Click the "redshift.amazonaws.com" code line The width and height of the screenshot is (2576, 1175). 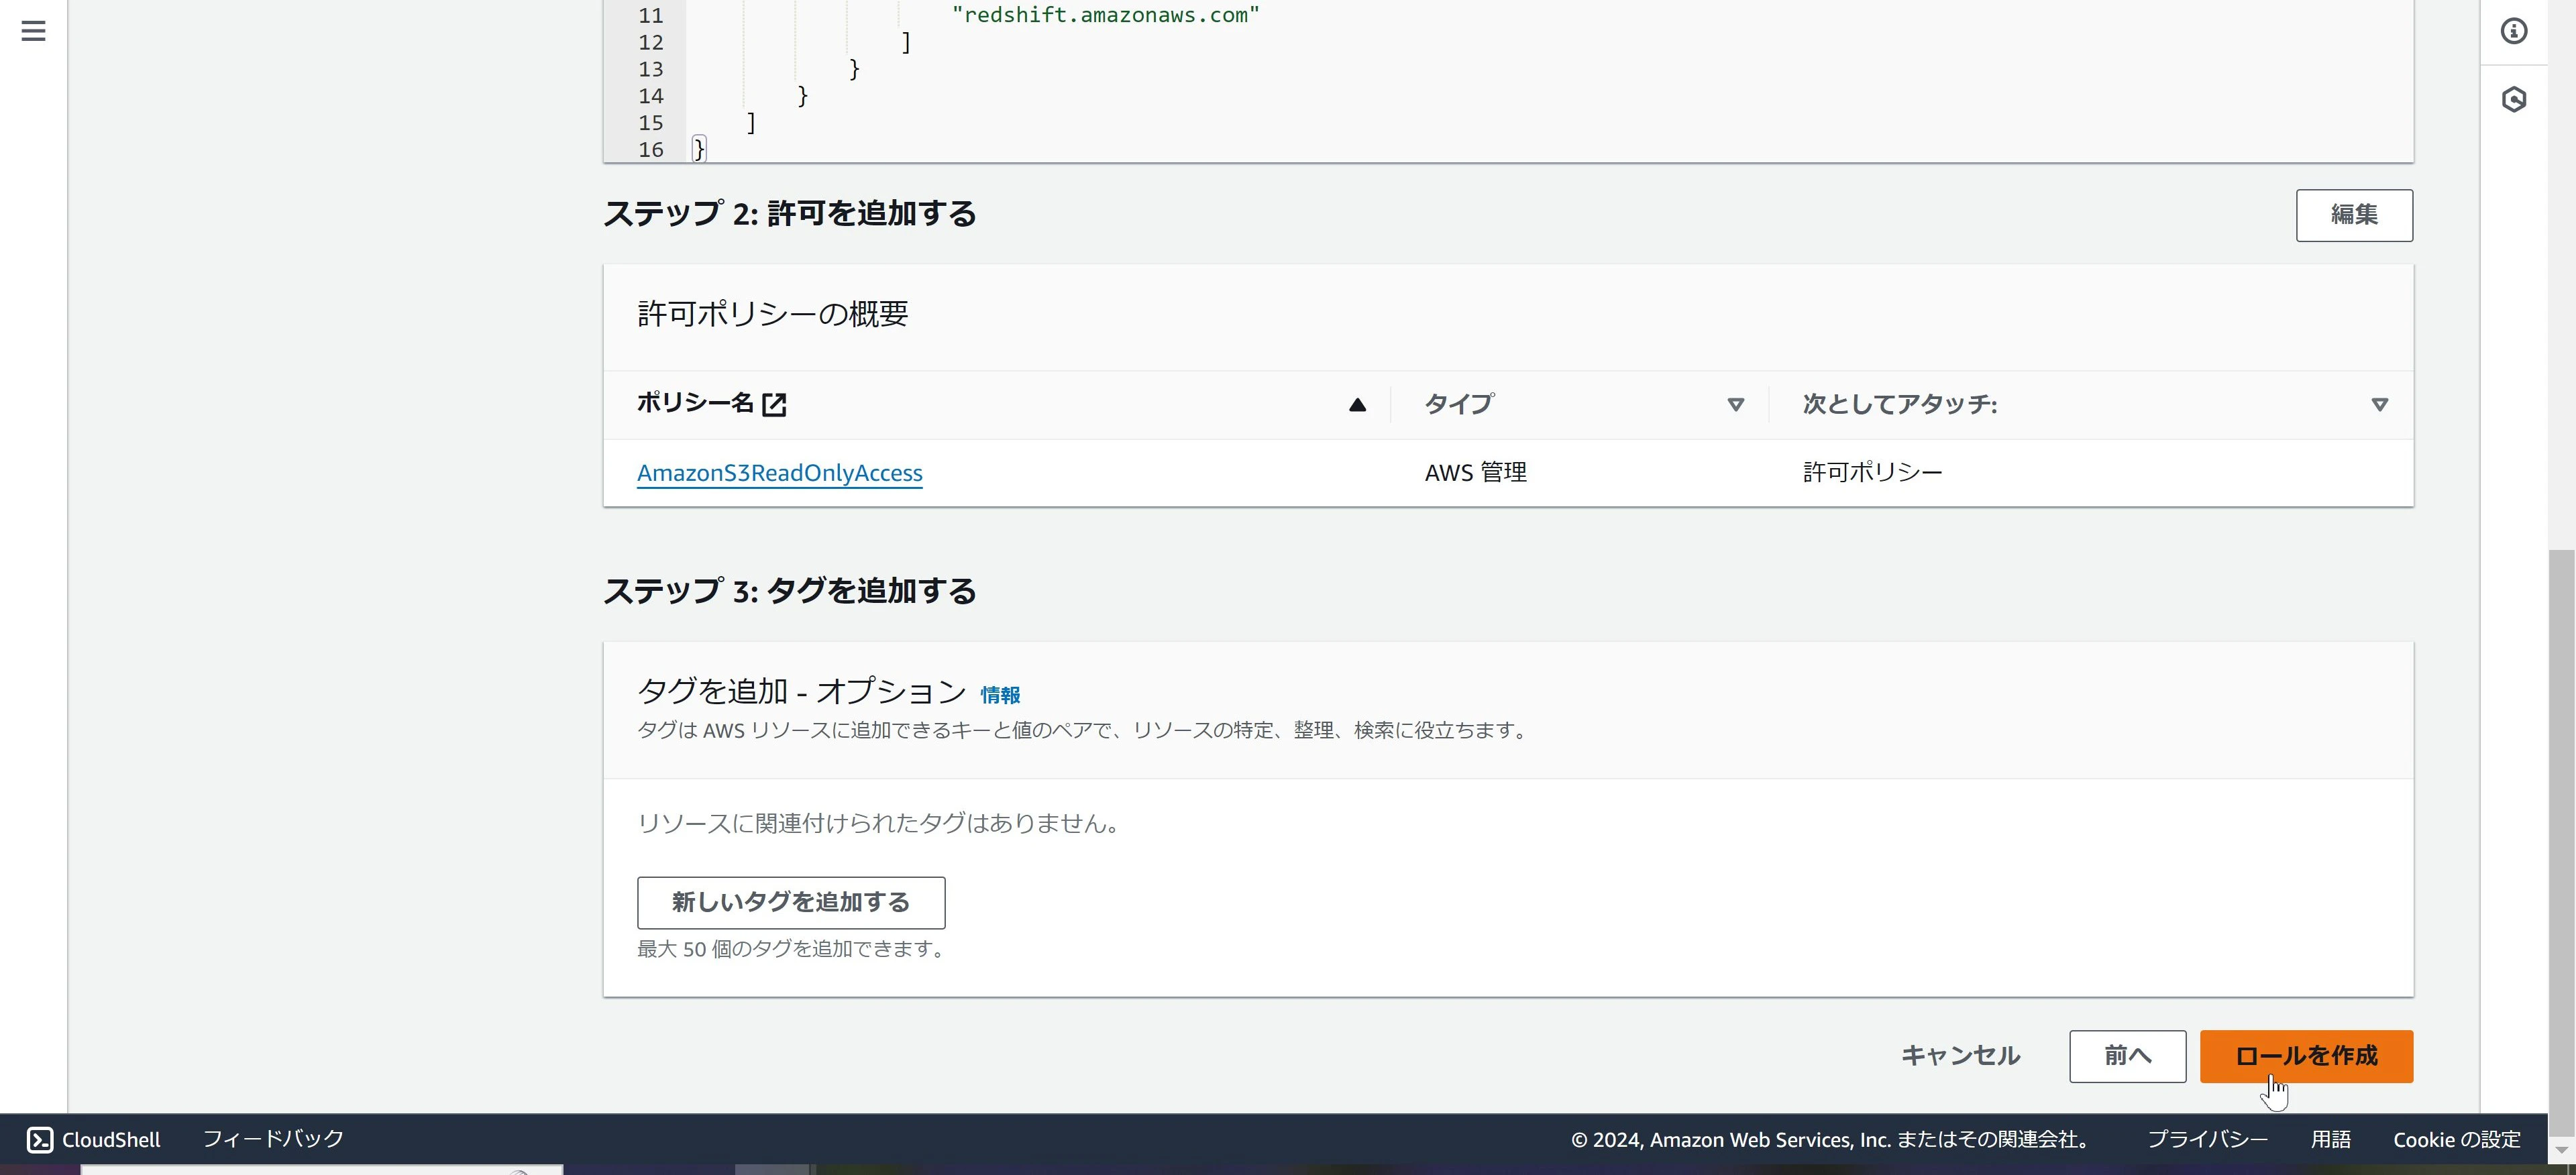[1105, 15]
